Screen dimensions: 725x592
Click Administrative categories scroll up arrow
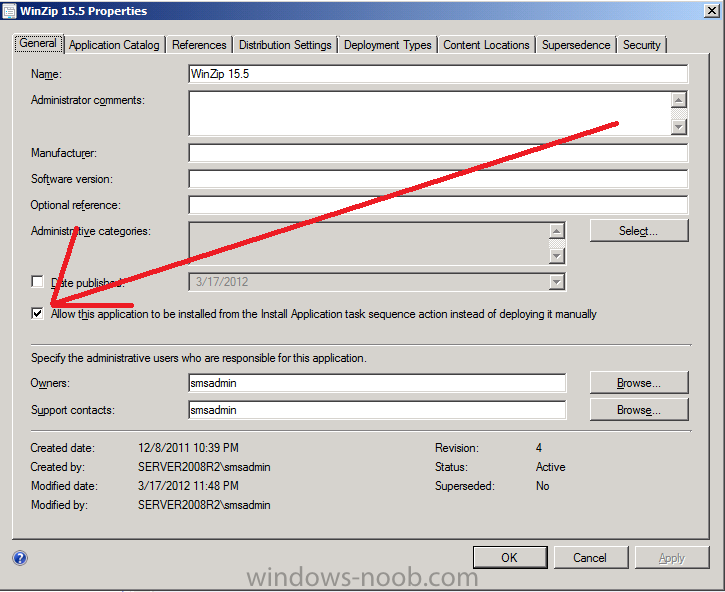click(557, 231)
